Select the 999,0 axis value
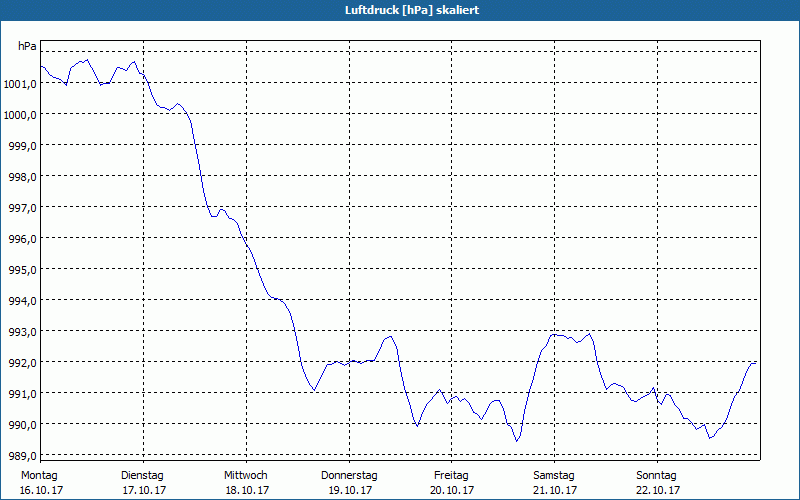The image size is (800, 500). (x=22, y=145)
